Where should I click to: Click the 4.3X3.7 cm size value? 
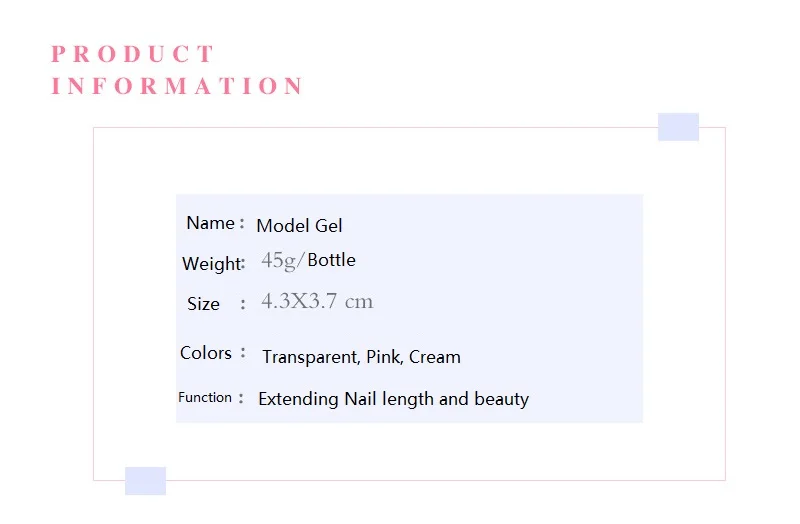click(317, 301)
